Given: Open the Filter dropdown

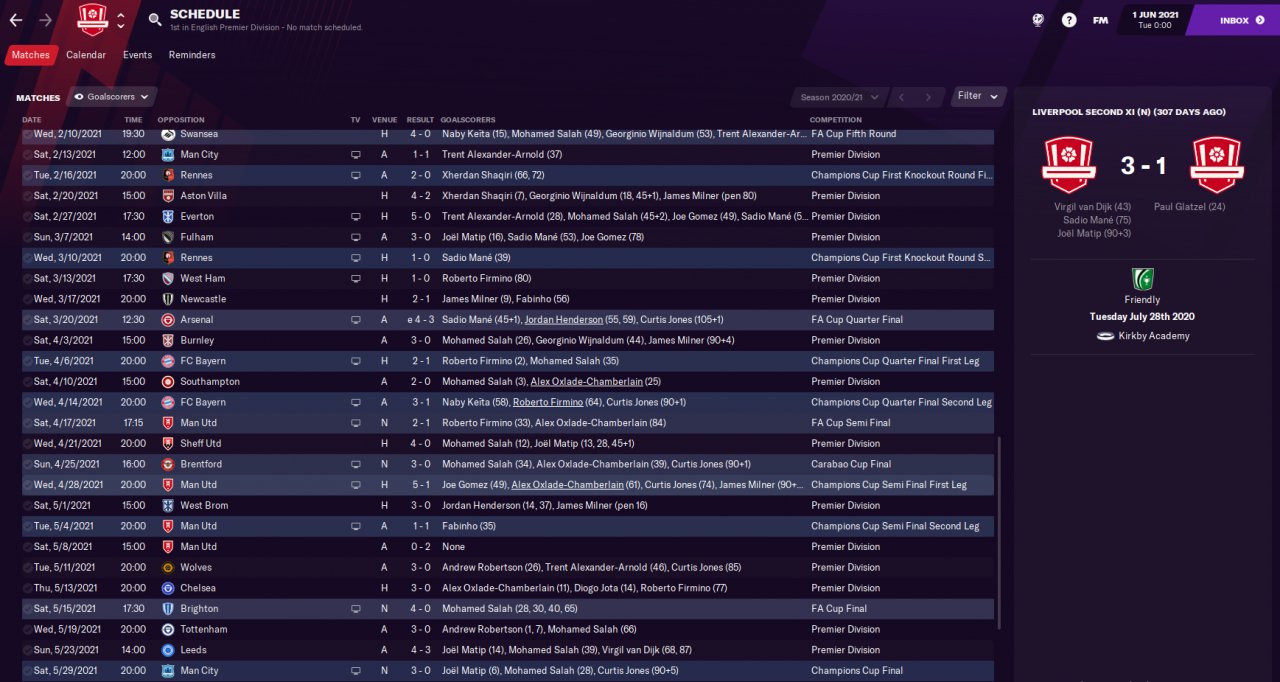Looking at the screenshot, I should (x=978, y=96).
